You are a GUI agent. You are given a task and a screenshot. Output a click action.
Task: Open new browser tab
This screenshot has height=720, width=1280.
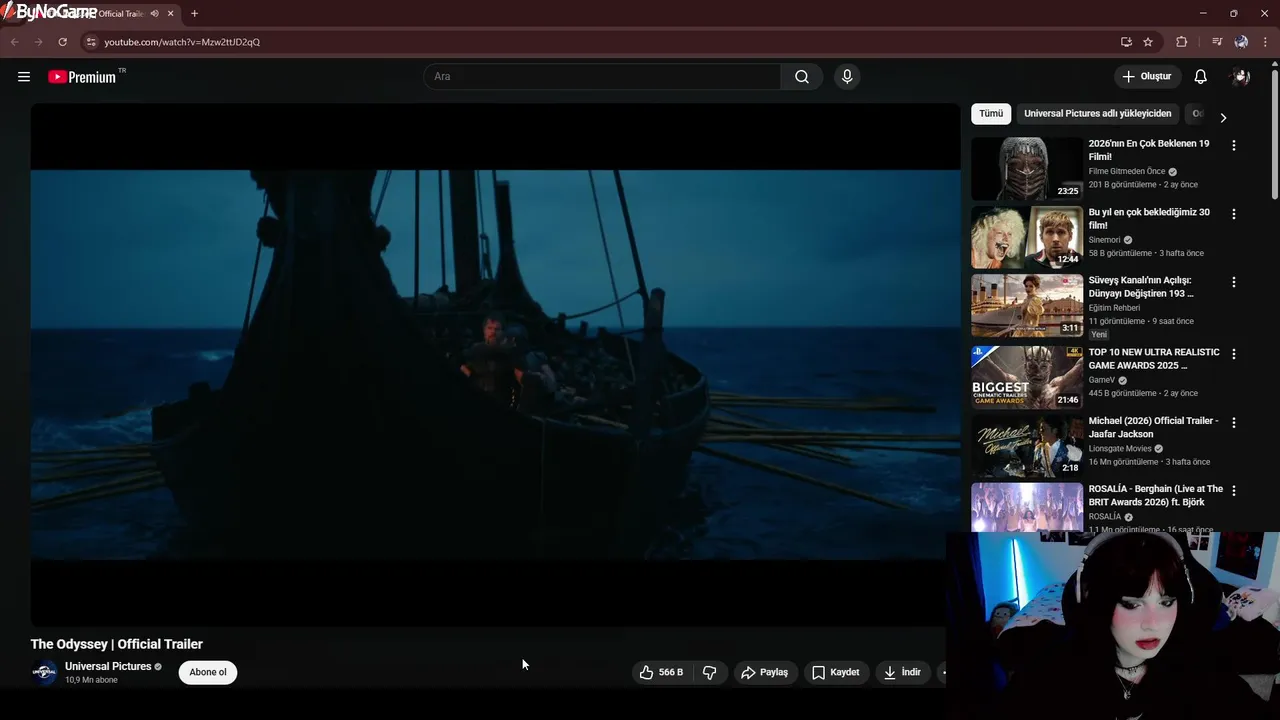194,13
